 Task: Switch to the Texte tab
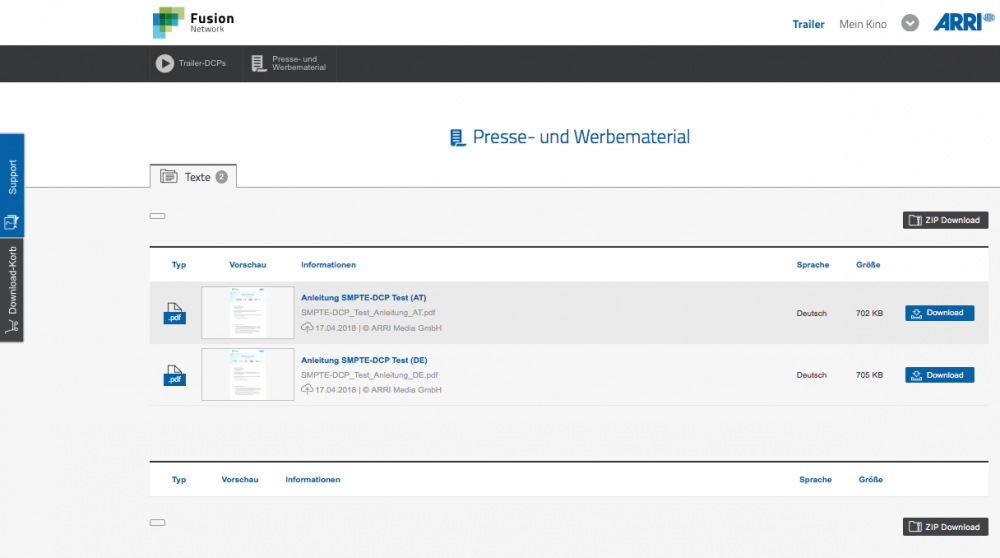click(193, 177)
